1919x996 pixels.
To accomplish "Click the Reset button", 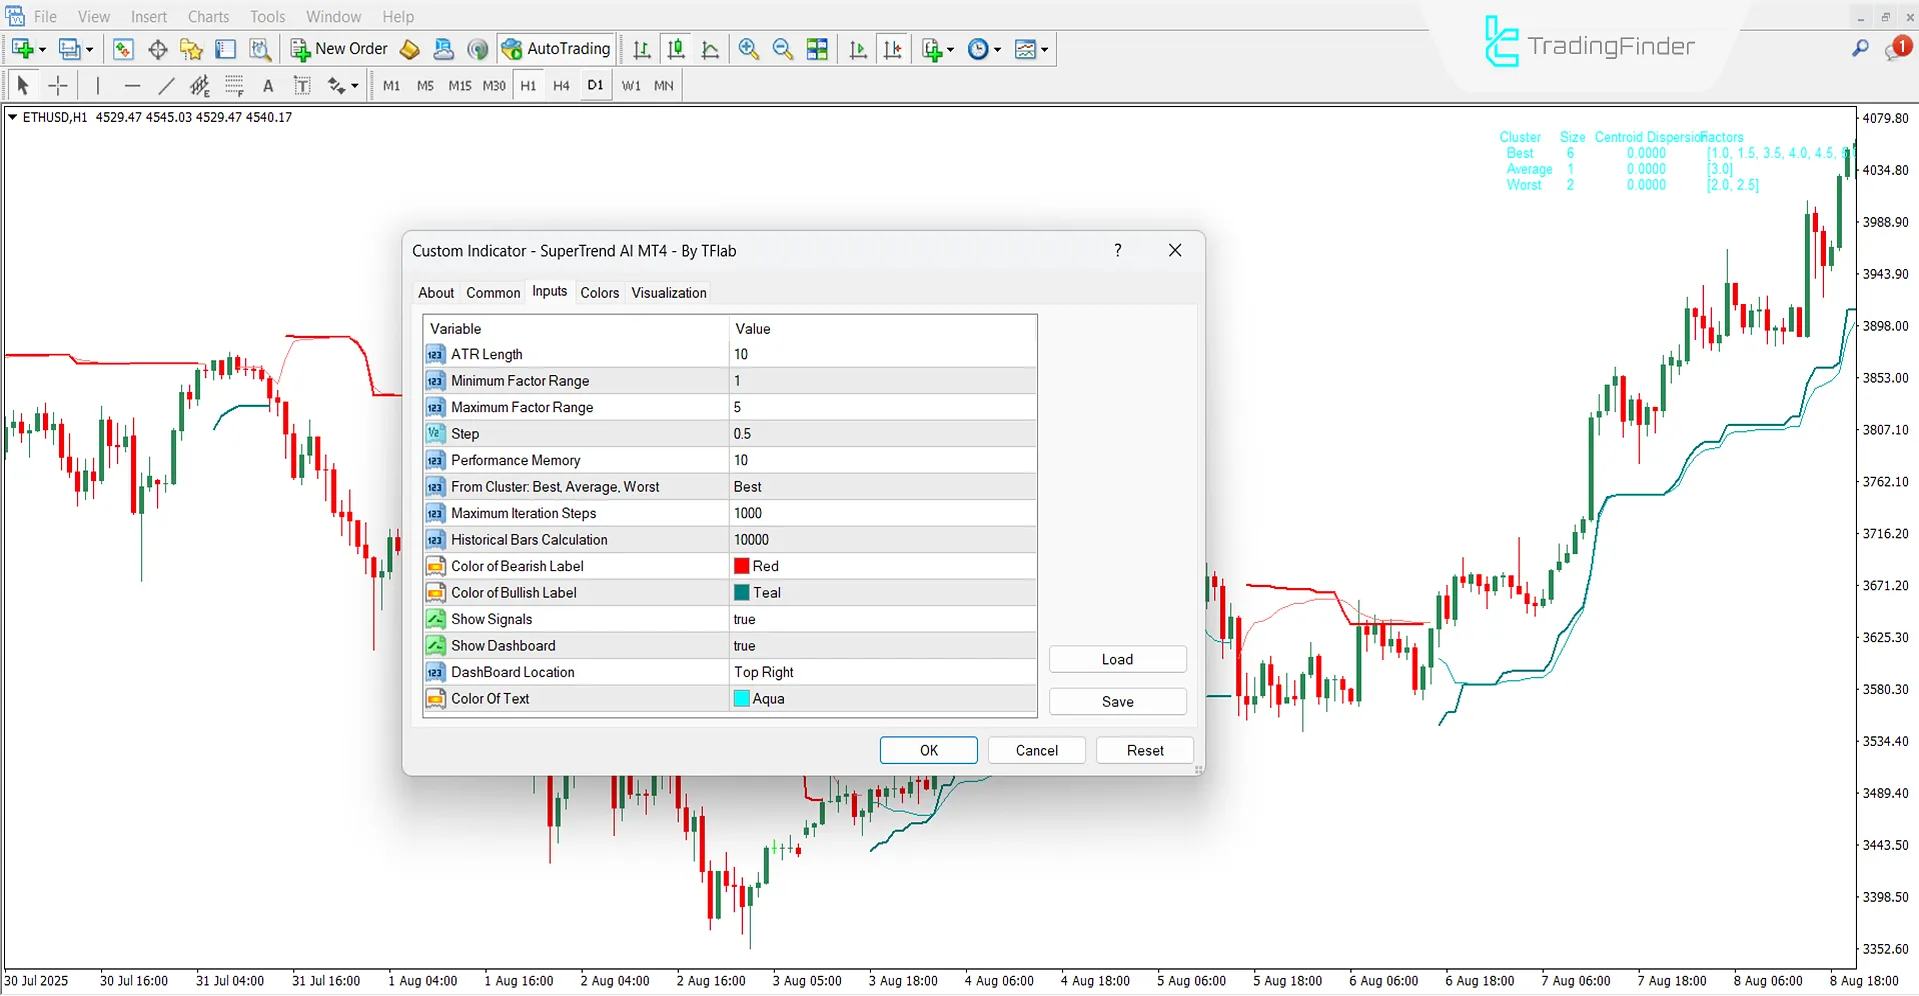I will pyautogui.click(x=1144, y=750).
